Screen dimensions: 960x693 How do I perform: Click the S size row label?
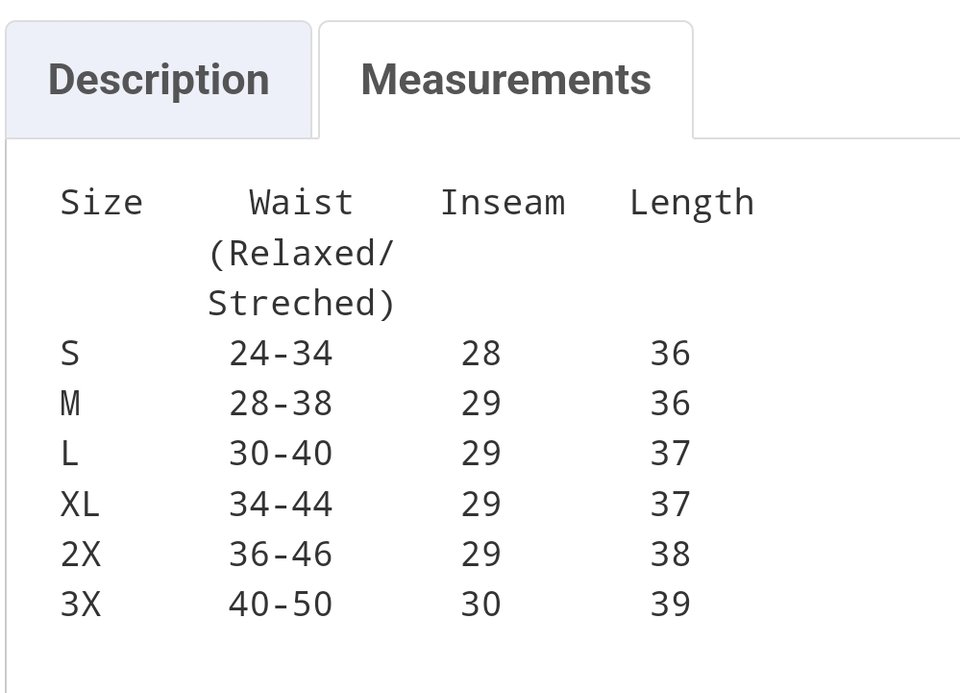(70, 353)
